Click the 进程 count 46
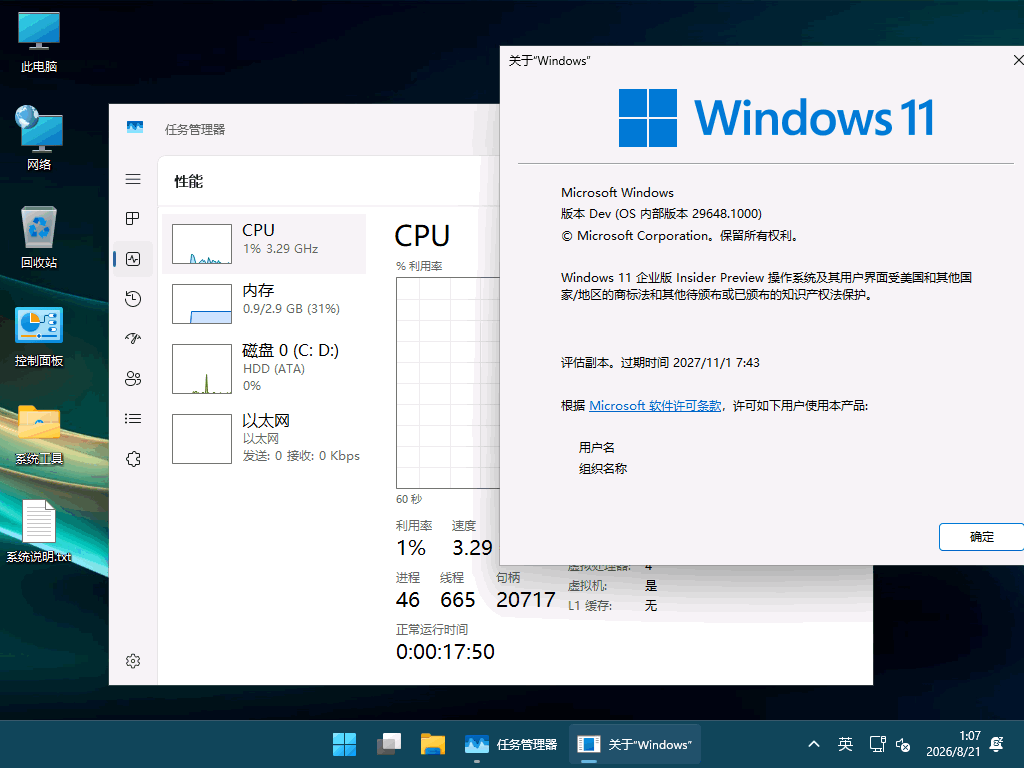Screen dimensions: 1024x768 [x=408, y=600]
